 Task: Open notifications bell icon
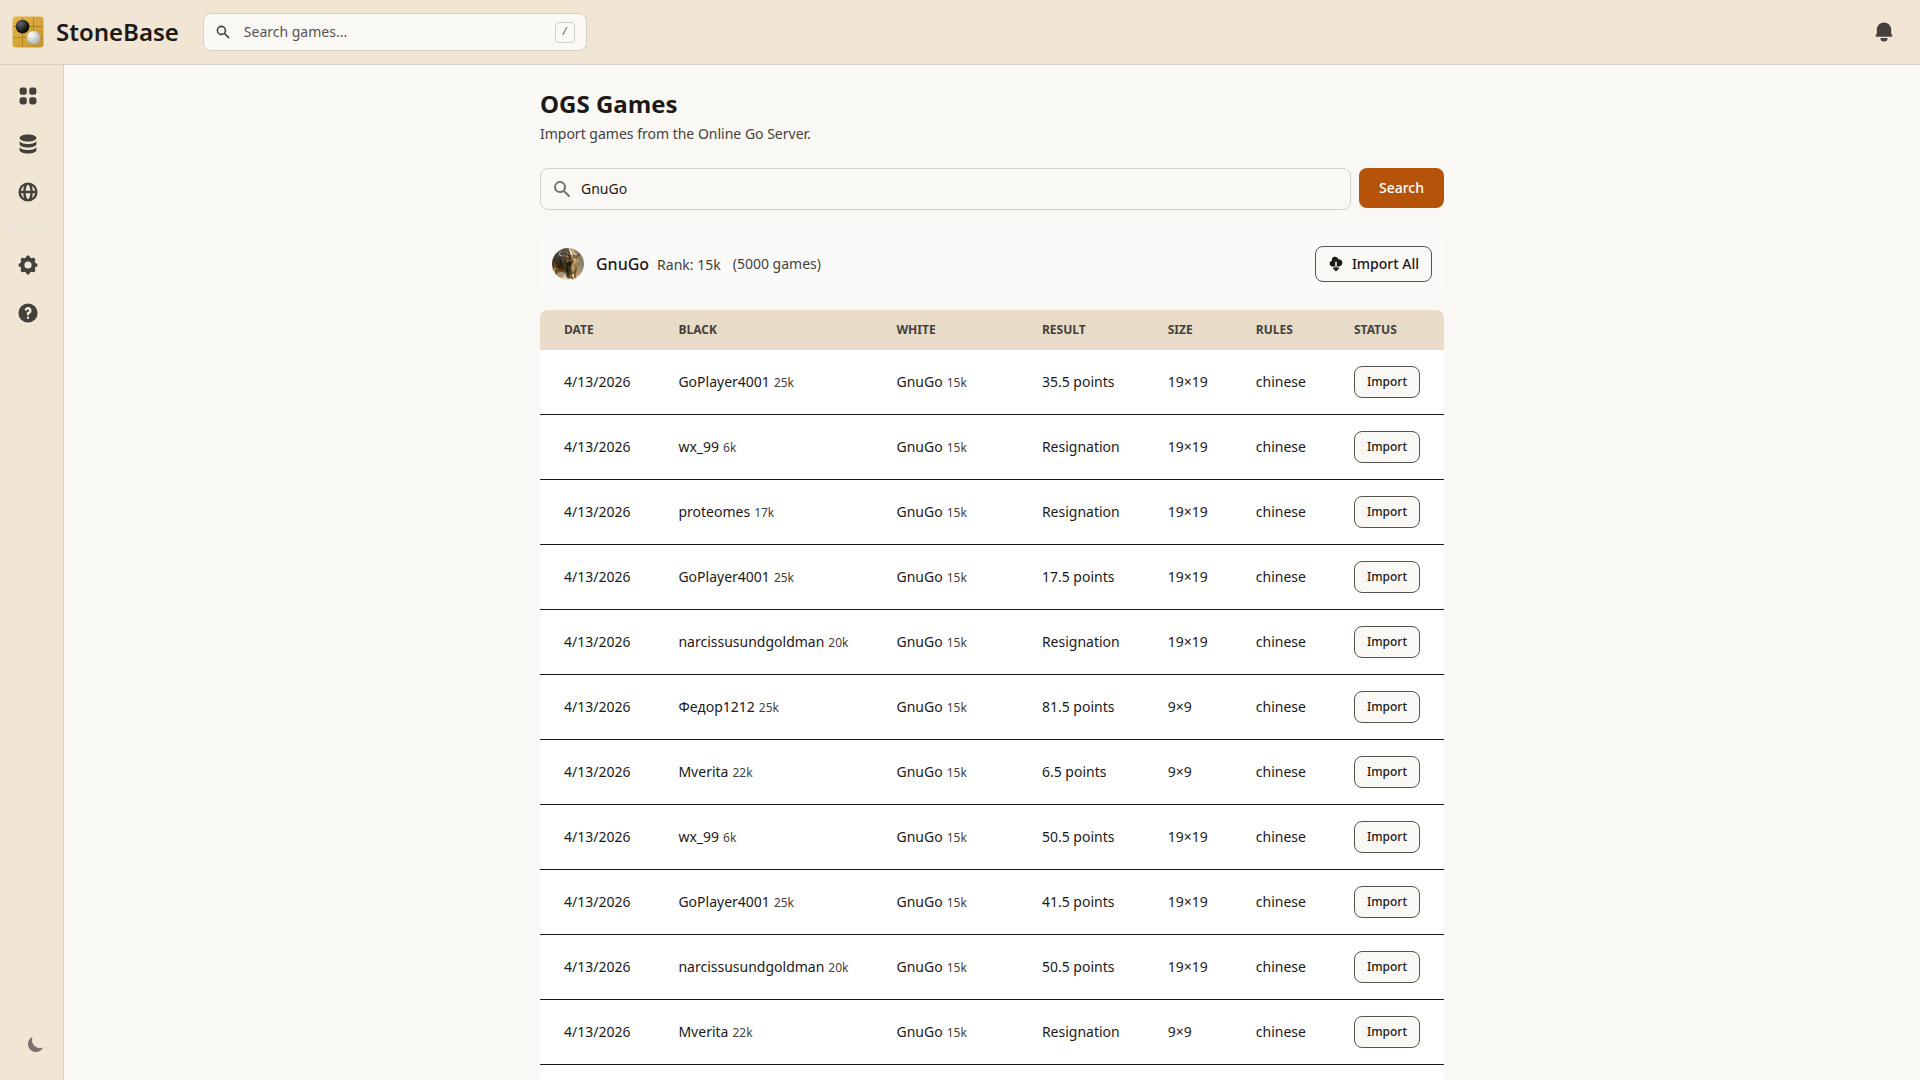pyautogui.click(x=1884, y=32)
